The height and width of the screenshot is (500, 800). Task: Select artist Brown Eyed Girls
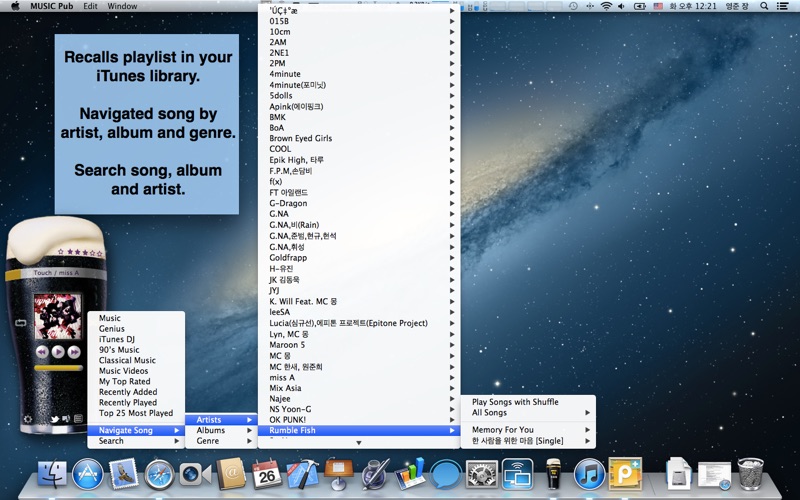(359, 138)
